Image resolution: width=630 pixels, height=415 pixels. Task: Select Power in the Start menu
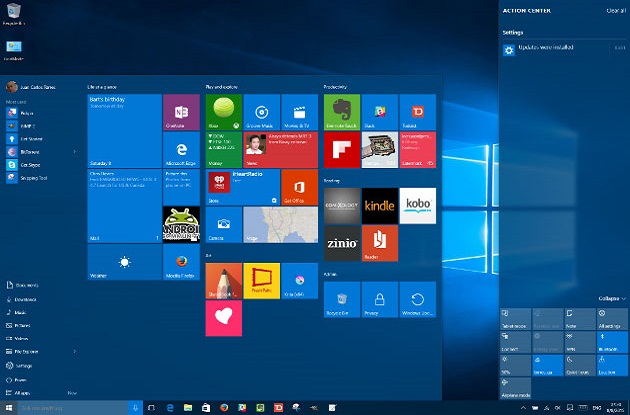pyautogui.click(x=20, y=380)
